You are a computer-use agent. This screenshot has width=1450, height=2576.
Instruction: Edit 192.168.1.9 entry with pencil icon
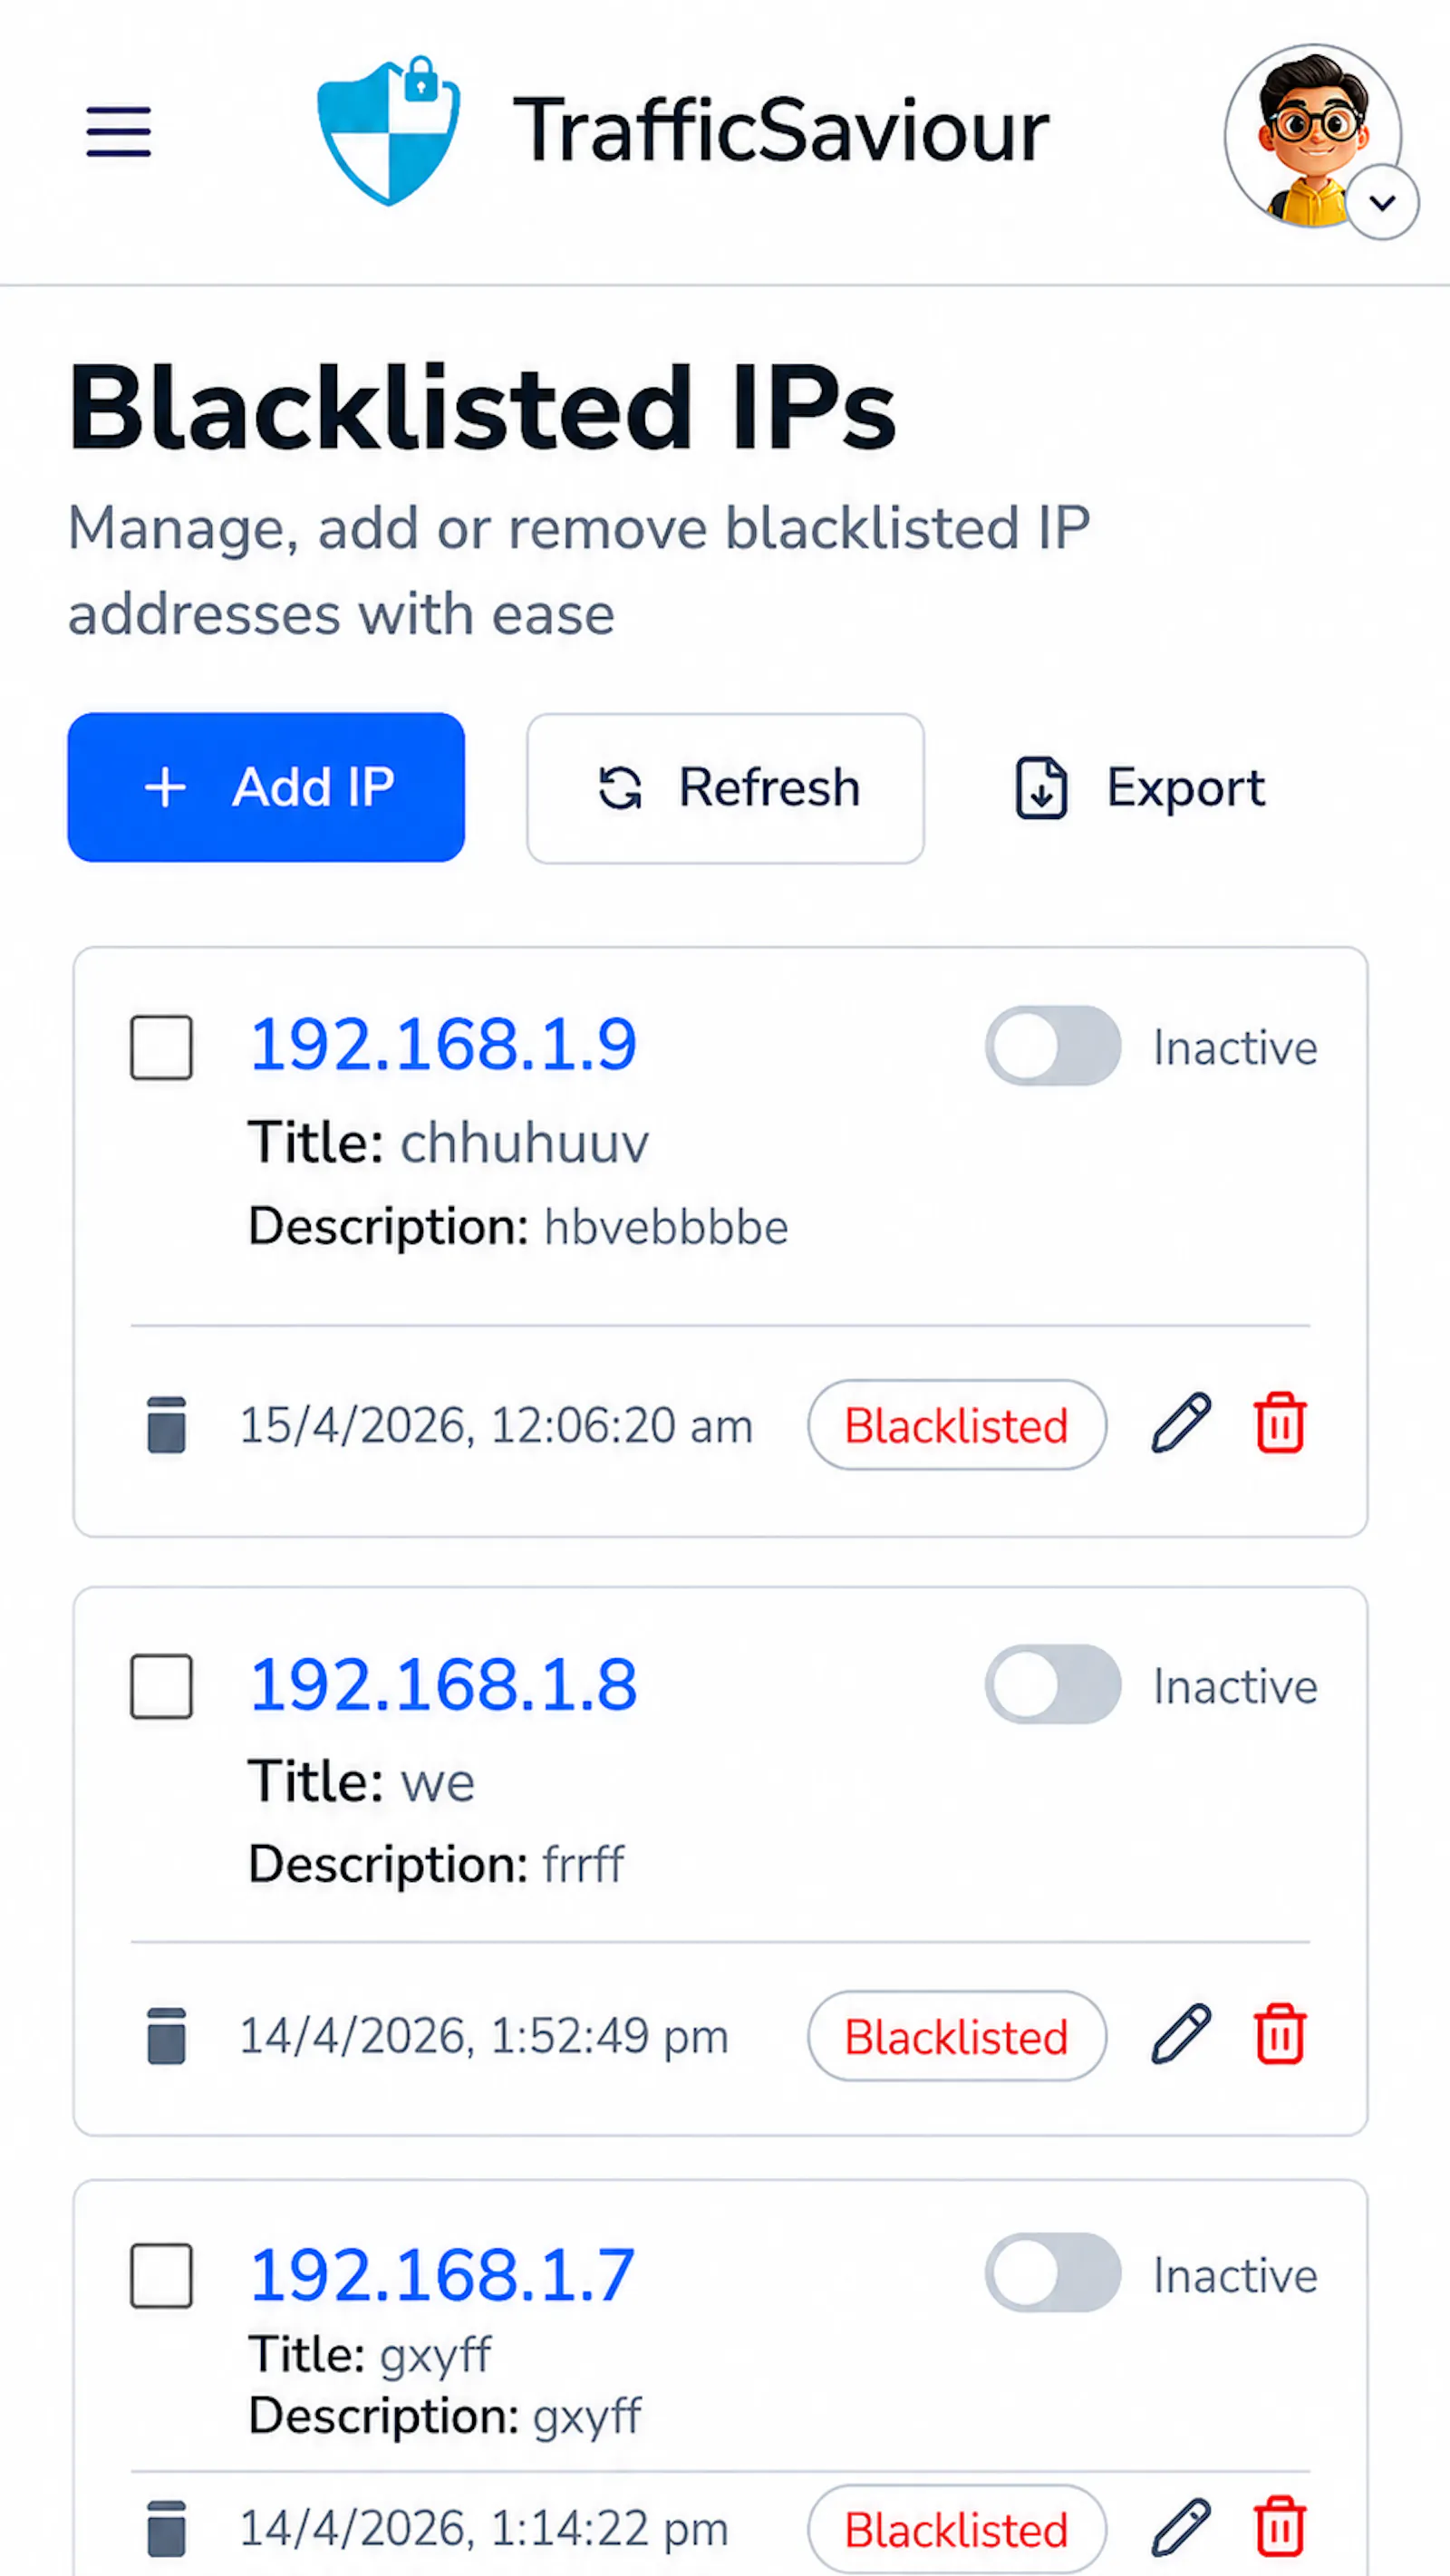(x=1181, y=1423)
